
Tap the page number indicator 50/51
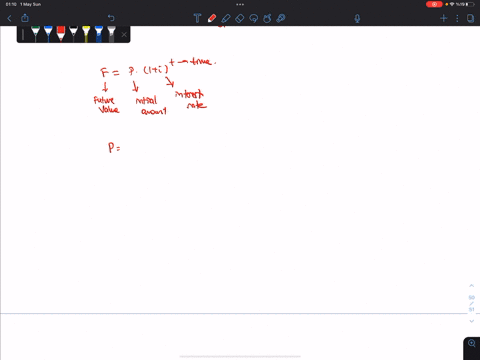click(471, 303)
